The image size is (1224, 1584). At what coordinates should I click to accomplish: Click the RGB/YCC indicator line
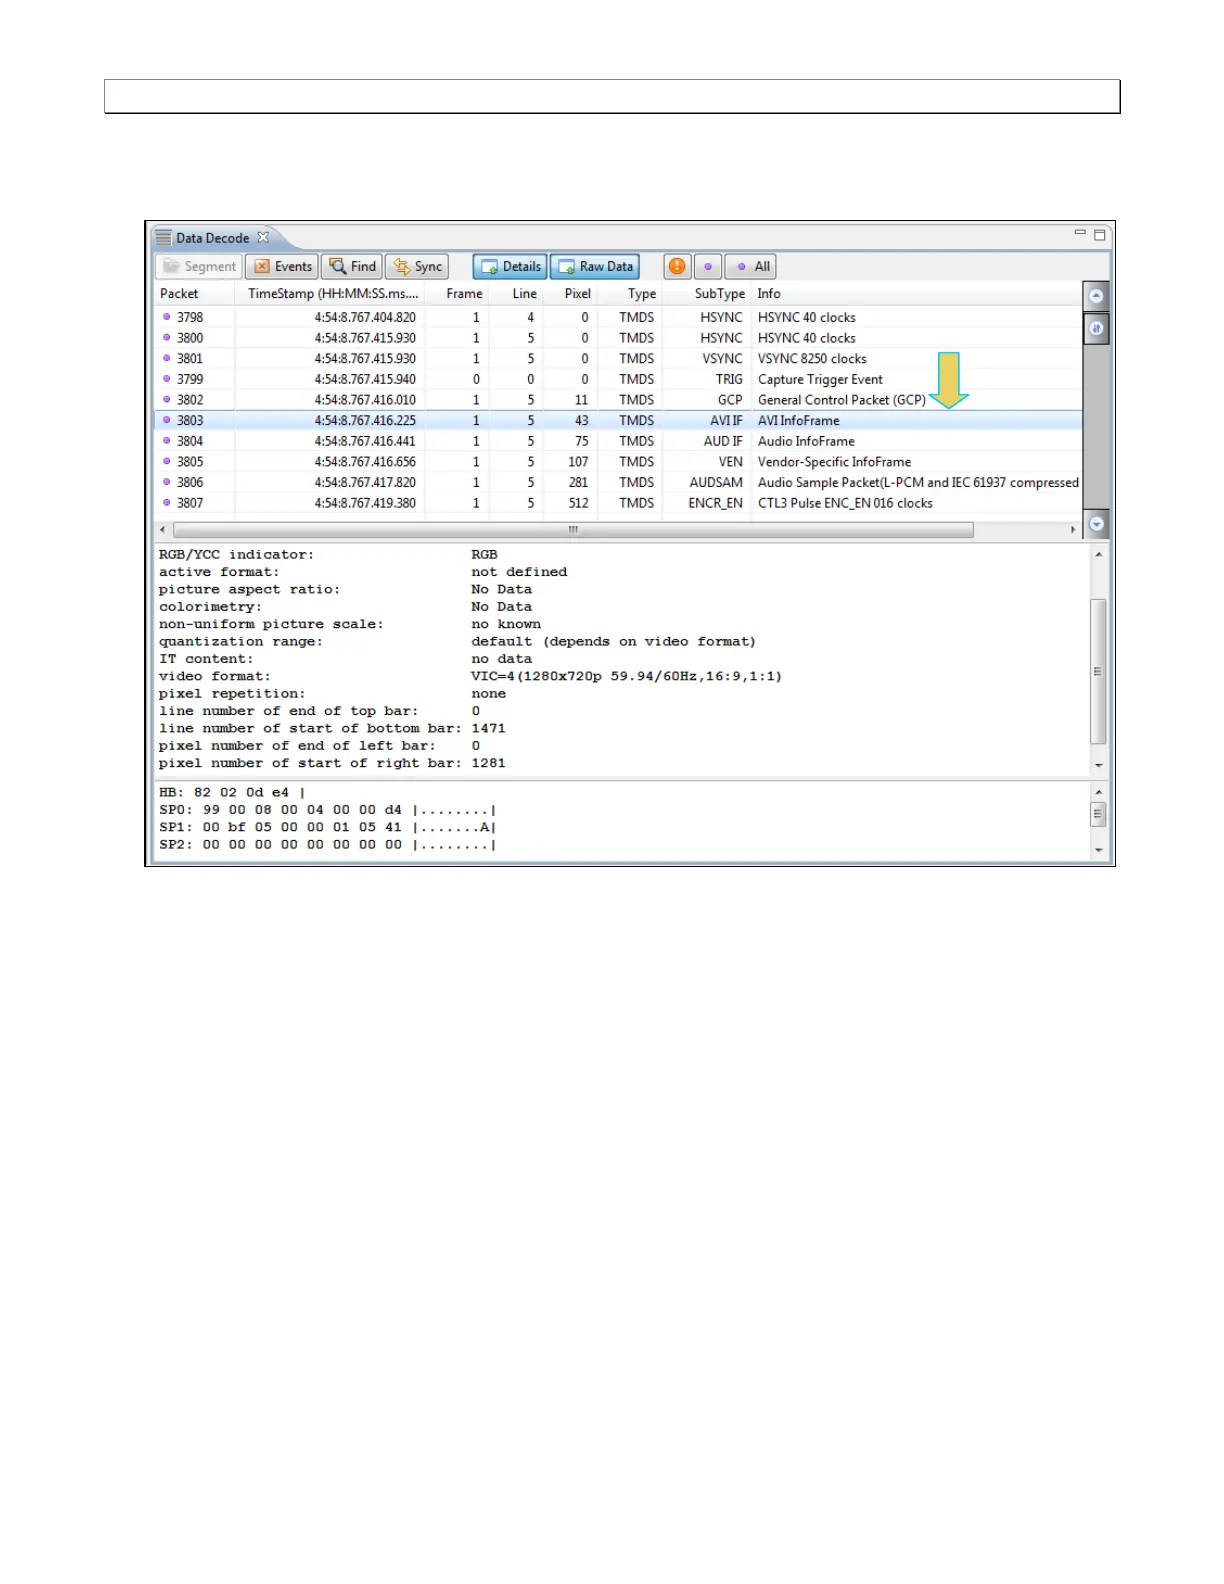coord(328,555)
